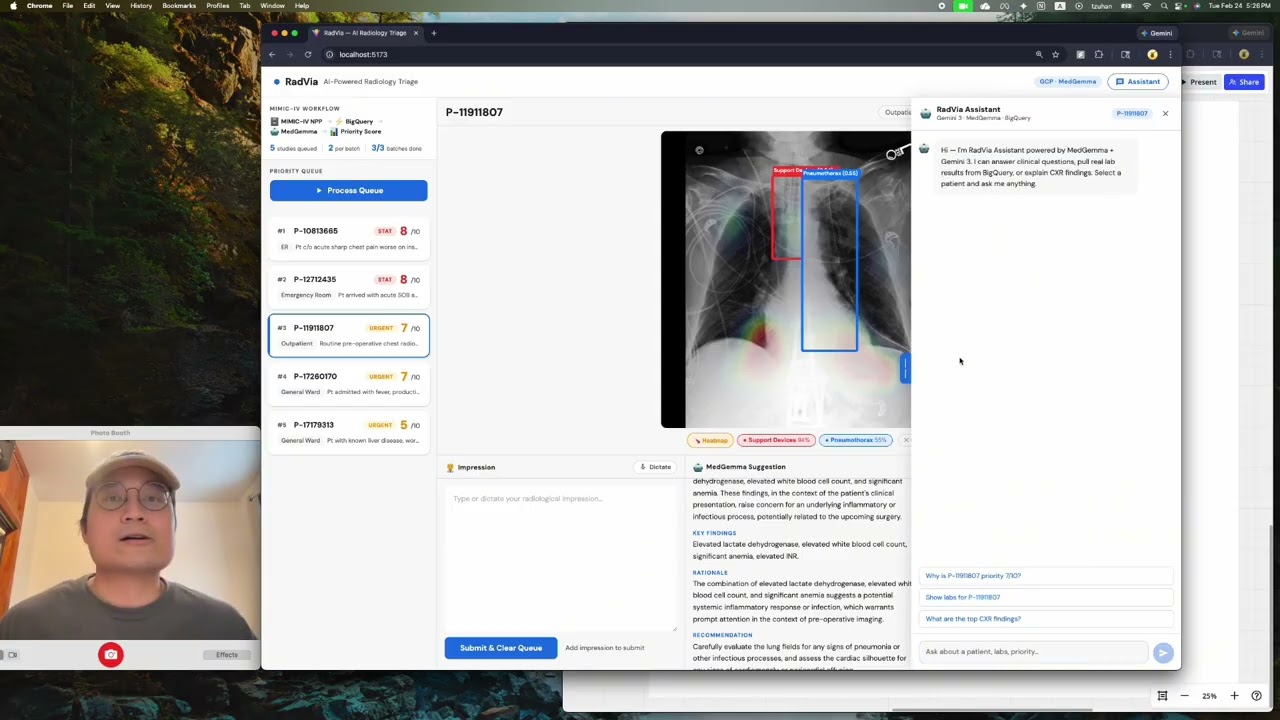Click fit-to-page icon in background window
Screen dimensions: 1280x720
tap(1162, 696)
